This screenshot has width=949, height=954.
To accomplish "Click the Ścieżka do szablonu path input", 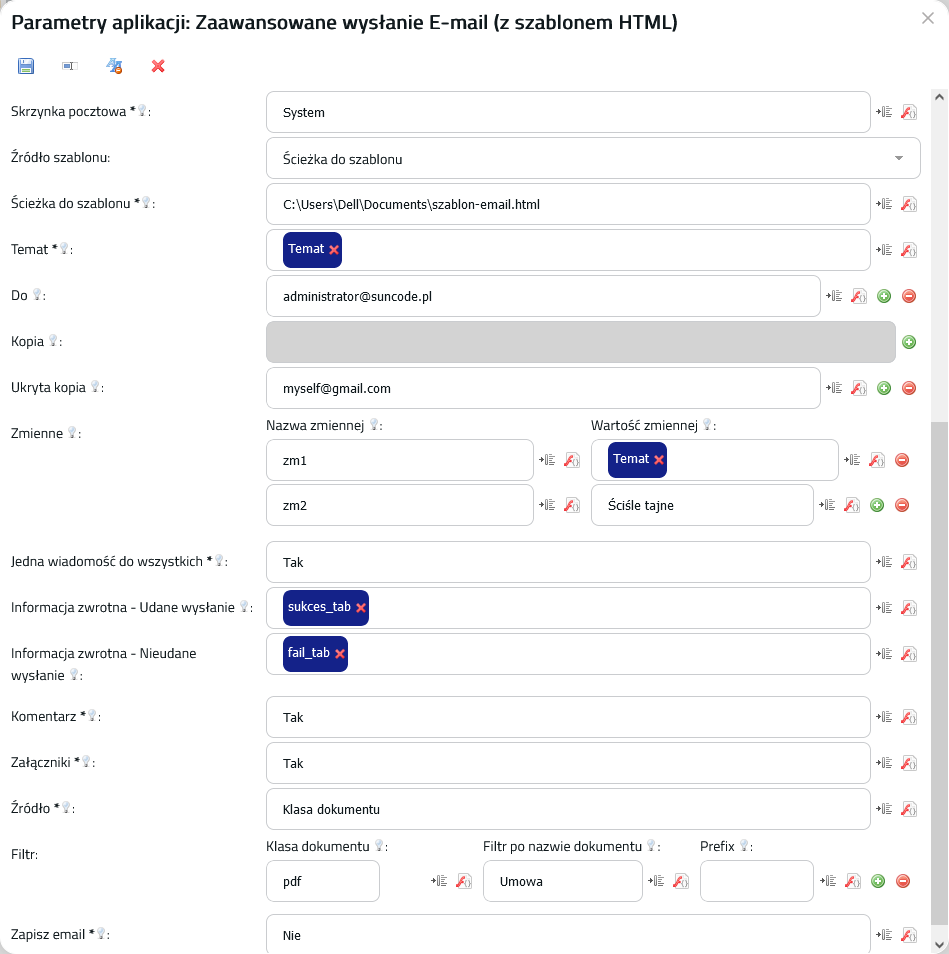I will point(568,204).
